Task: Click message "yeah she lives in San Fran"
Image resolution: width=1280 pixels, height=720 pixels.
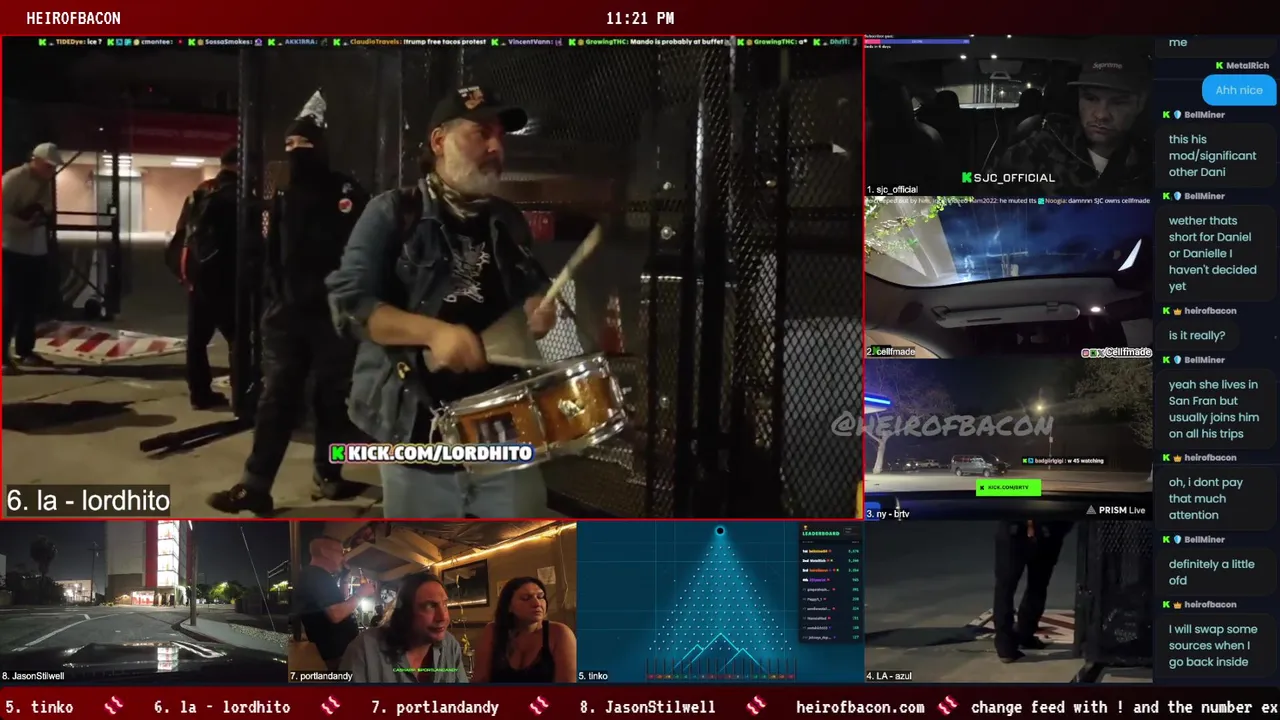Action: [x=1213, y=409]
